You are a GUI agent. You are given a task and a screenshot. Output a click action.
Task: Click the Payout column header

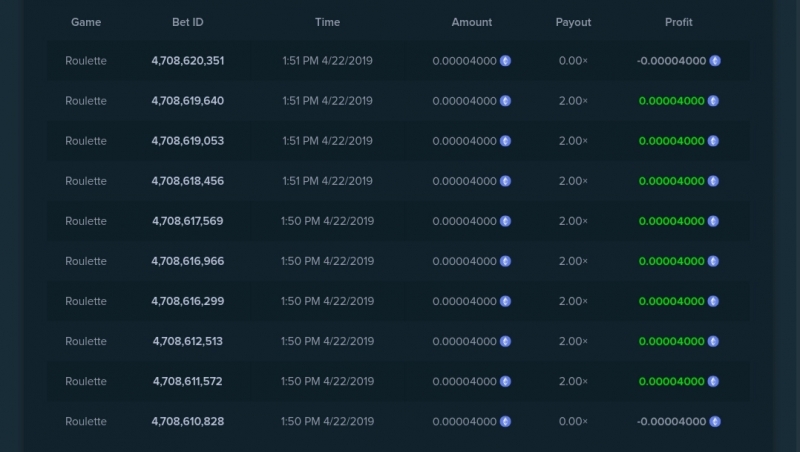click(x=573, y=22)
